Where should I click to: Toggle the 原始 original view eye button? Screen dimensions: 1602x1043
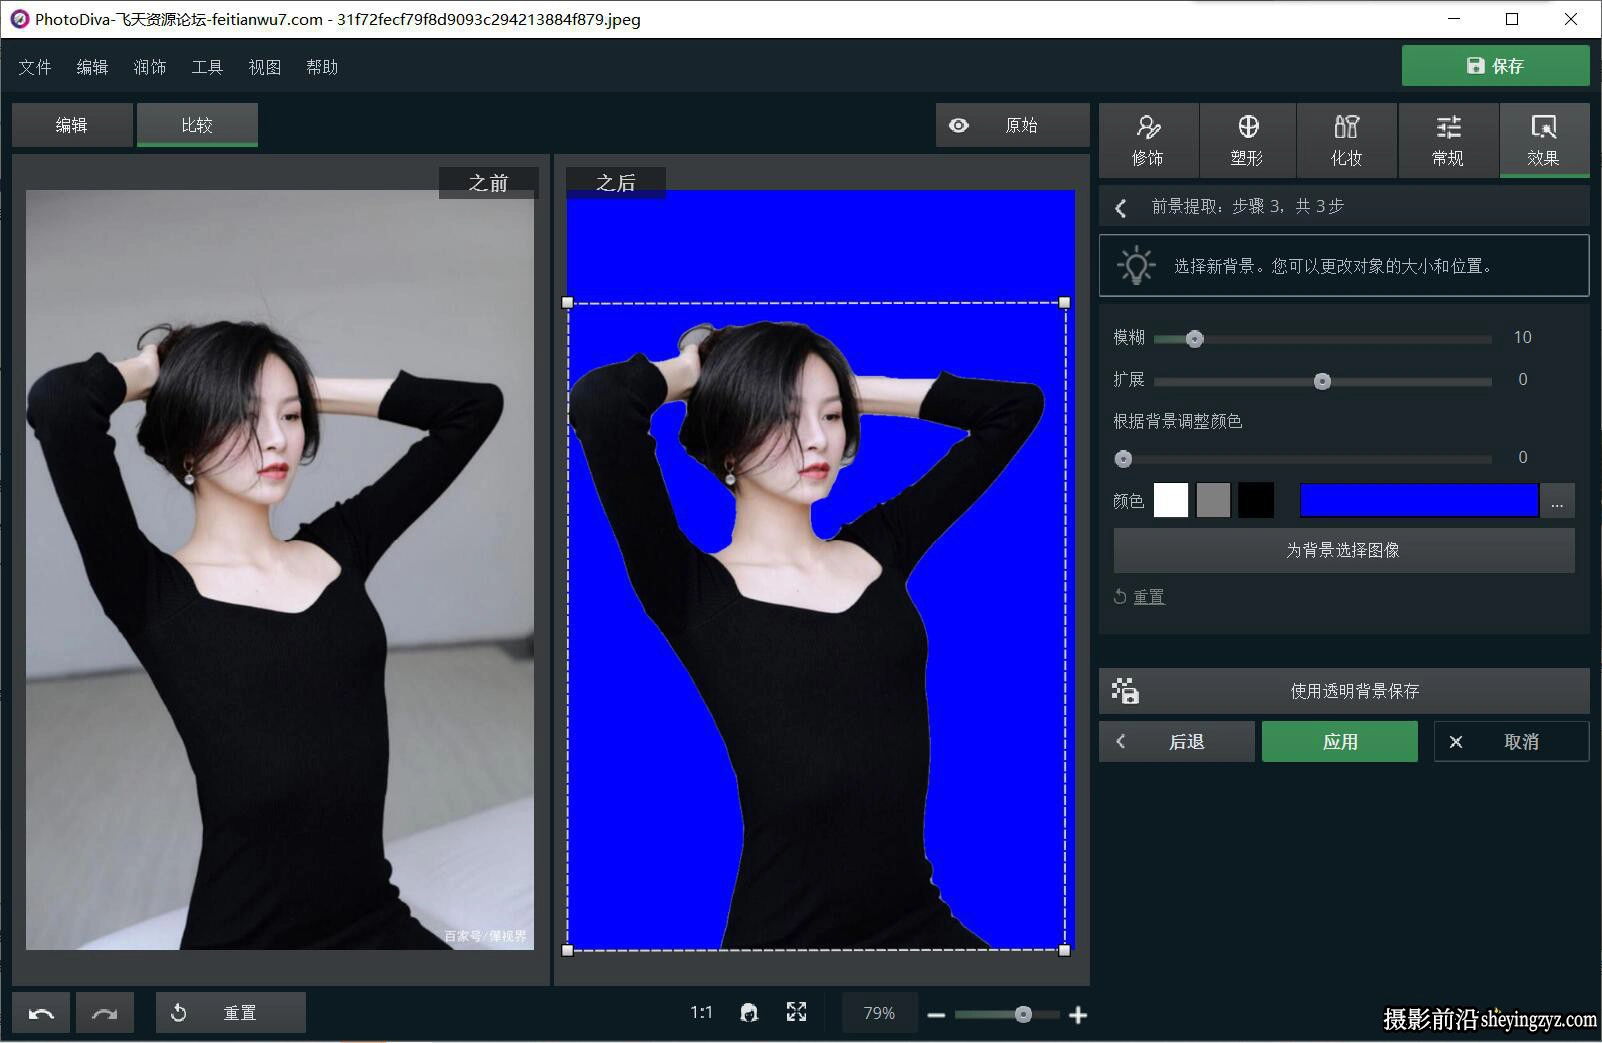click(x=1012, y=125)
